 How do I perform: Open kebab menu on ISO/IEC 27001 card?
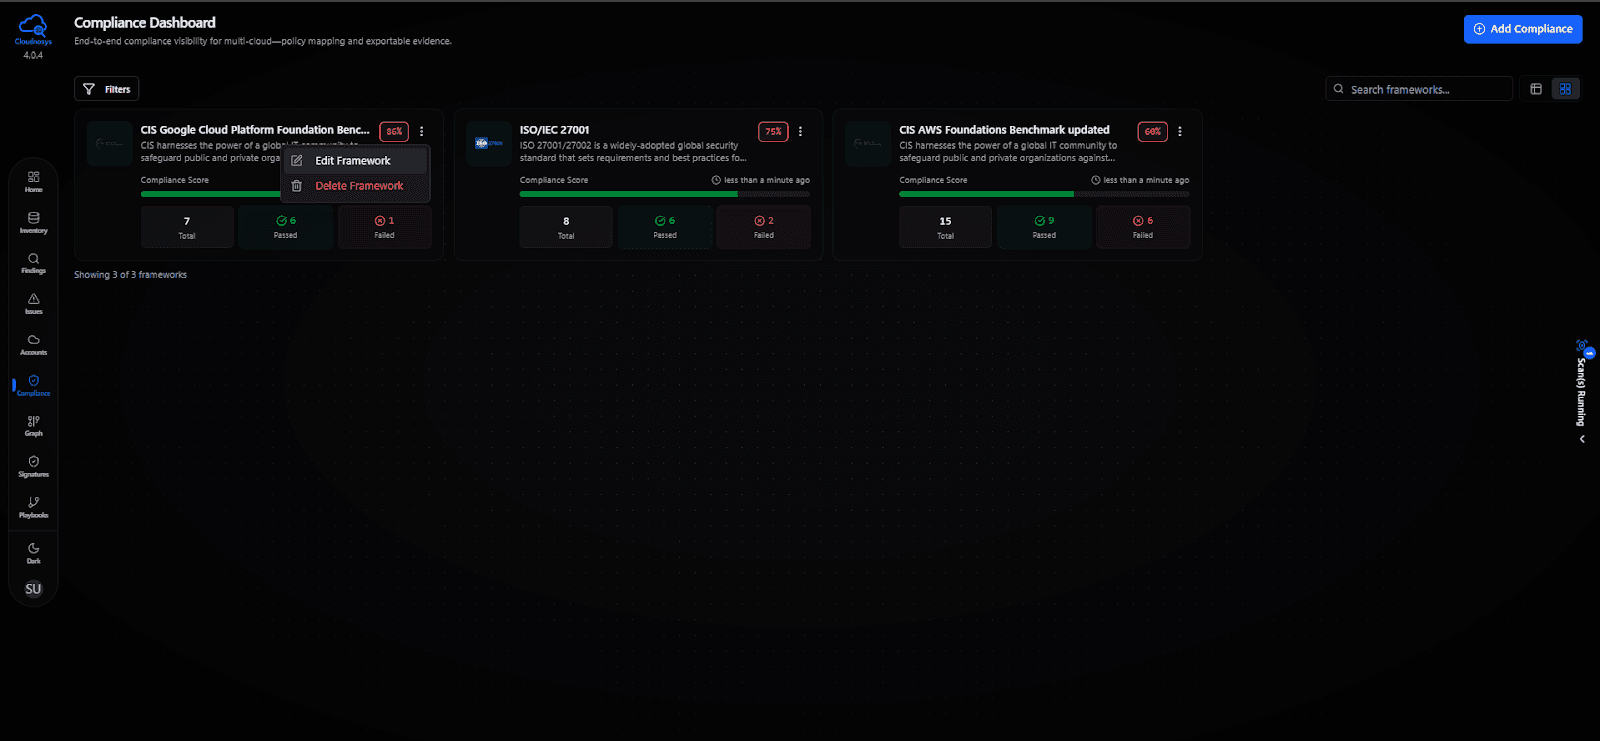[x=800, y=131]
